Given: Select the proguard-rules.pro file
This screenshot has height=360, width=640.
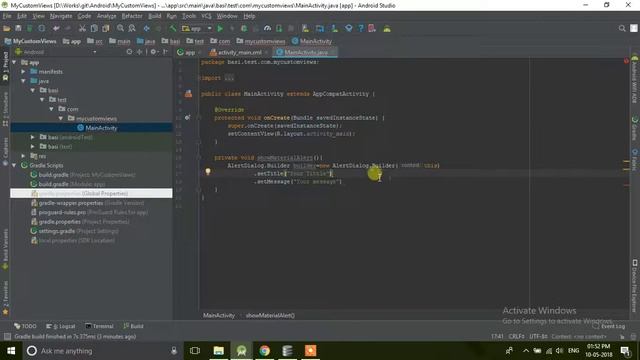Looking at the screenshot, I should click(62, 212).
